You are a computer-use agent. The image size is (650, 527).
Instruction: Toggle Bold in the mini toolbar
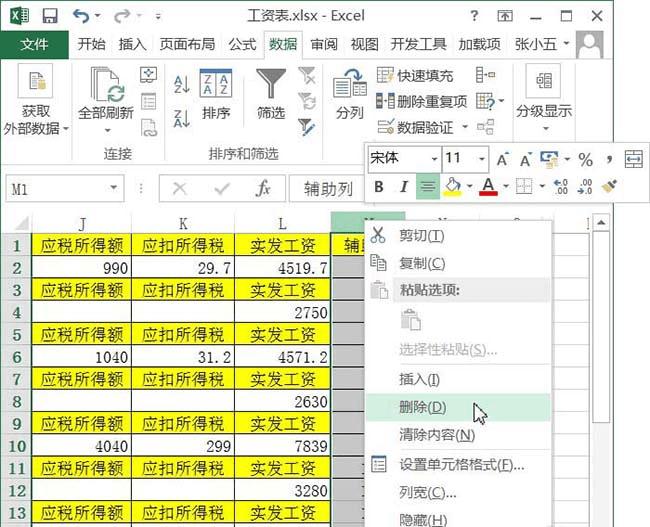tap(378, 187)
